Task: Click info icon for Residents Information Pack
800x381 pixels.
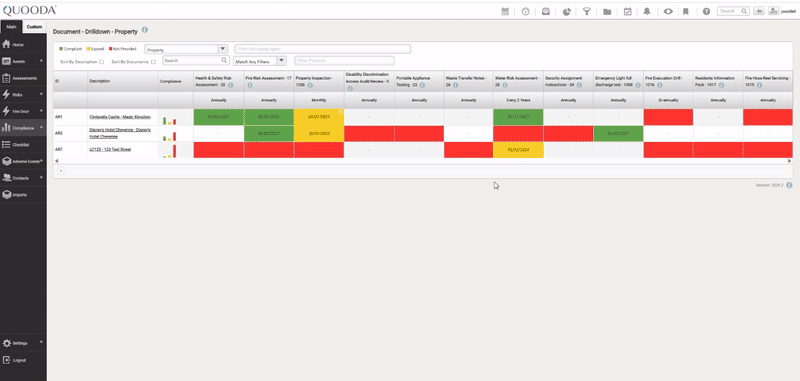Action: (721, 85)
